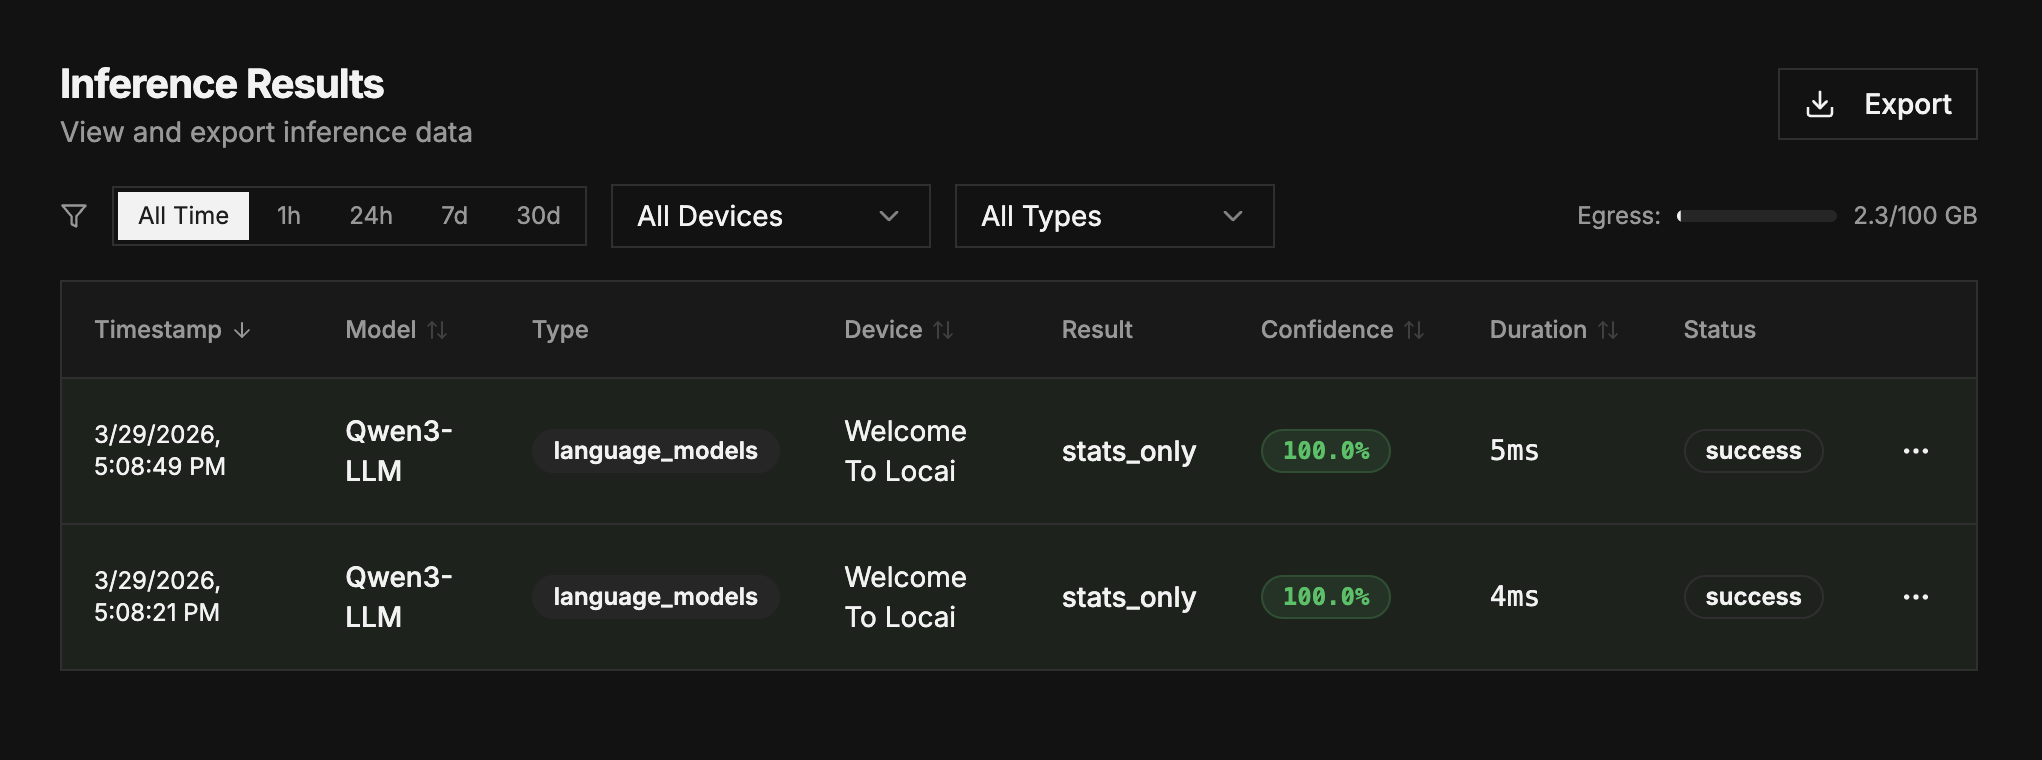Open row actions menu for 5:08:21 PM entry
The height and width of the screenshot is (760, 2042).
1916,597
